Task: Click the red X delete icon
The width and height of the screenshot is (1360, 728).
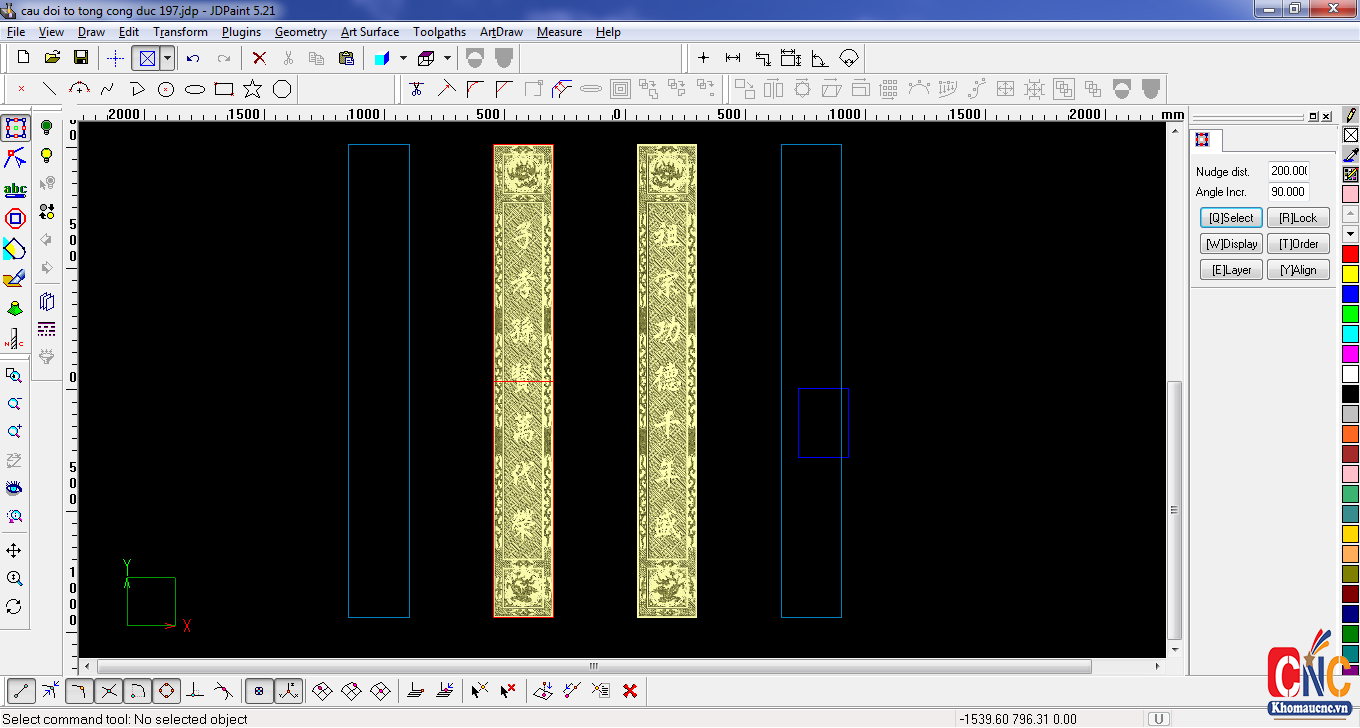Action: point(259,58)
